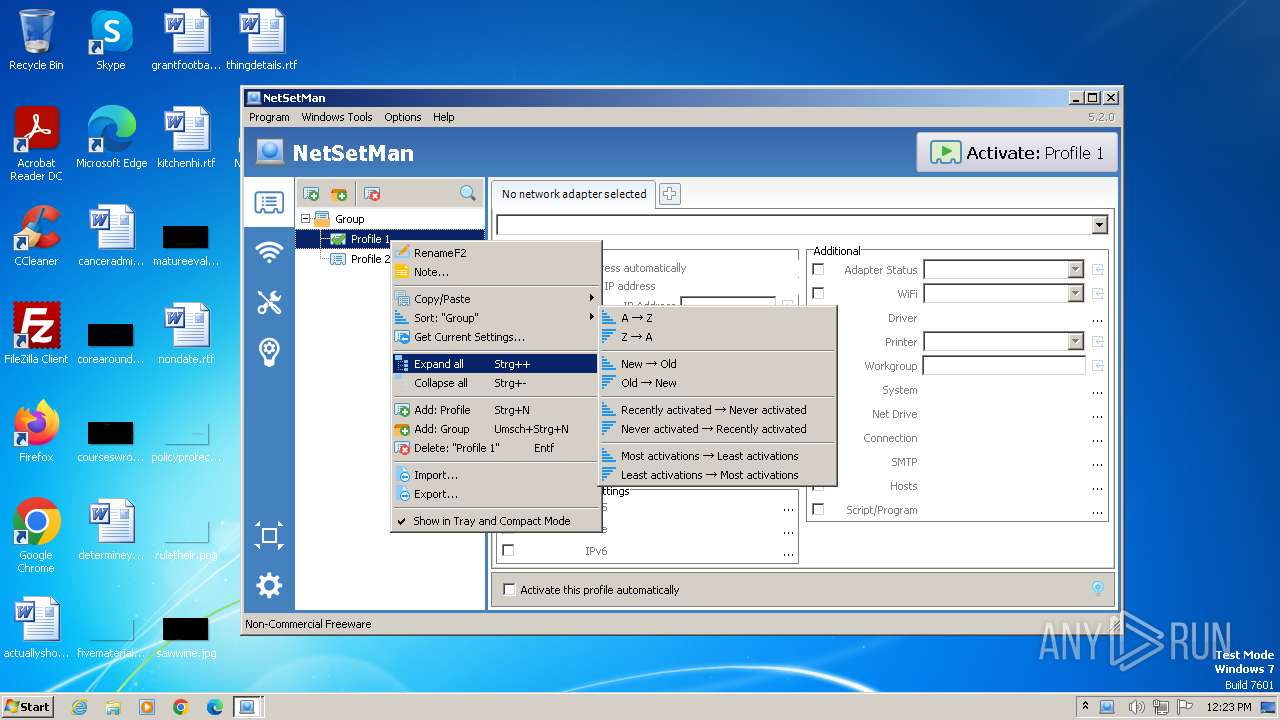Viewport: 1280px width, 720px height.
Task: Choose Import... in the context menu
Action: (x=495, y=475)
